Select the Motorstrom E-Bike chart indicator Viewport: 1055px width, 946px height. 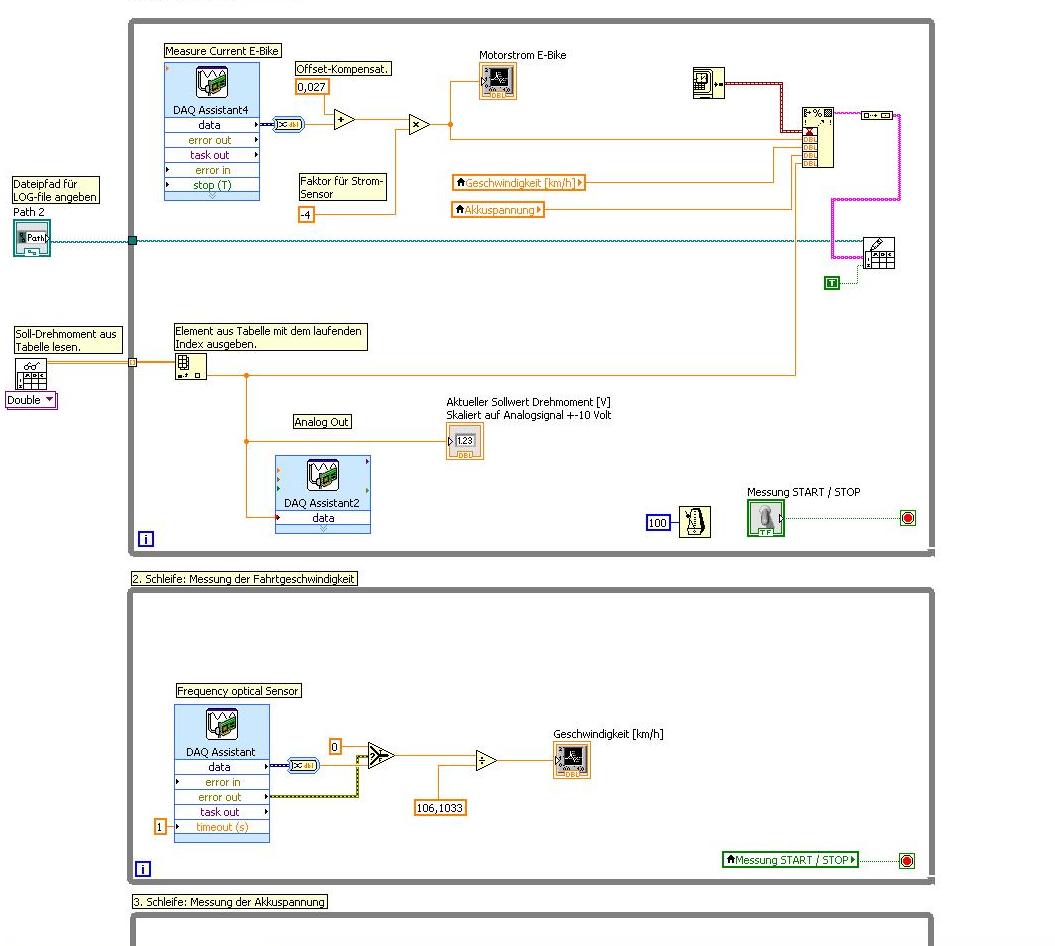(x=498, y=81)
